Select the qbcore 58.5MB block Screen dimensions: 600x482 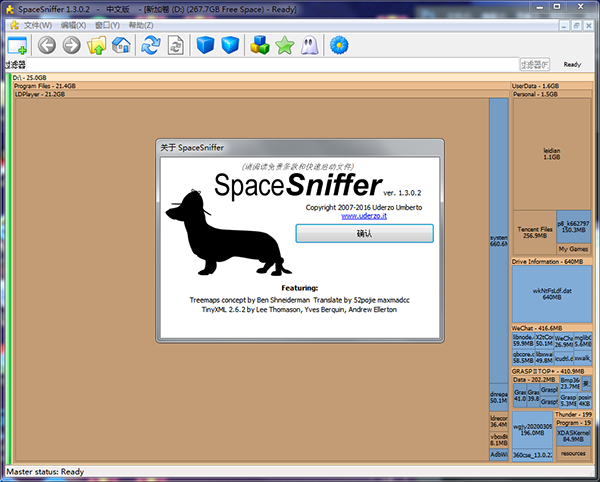click(x=523, y=357)
